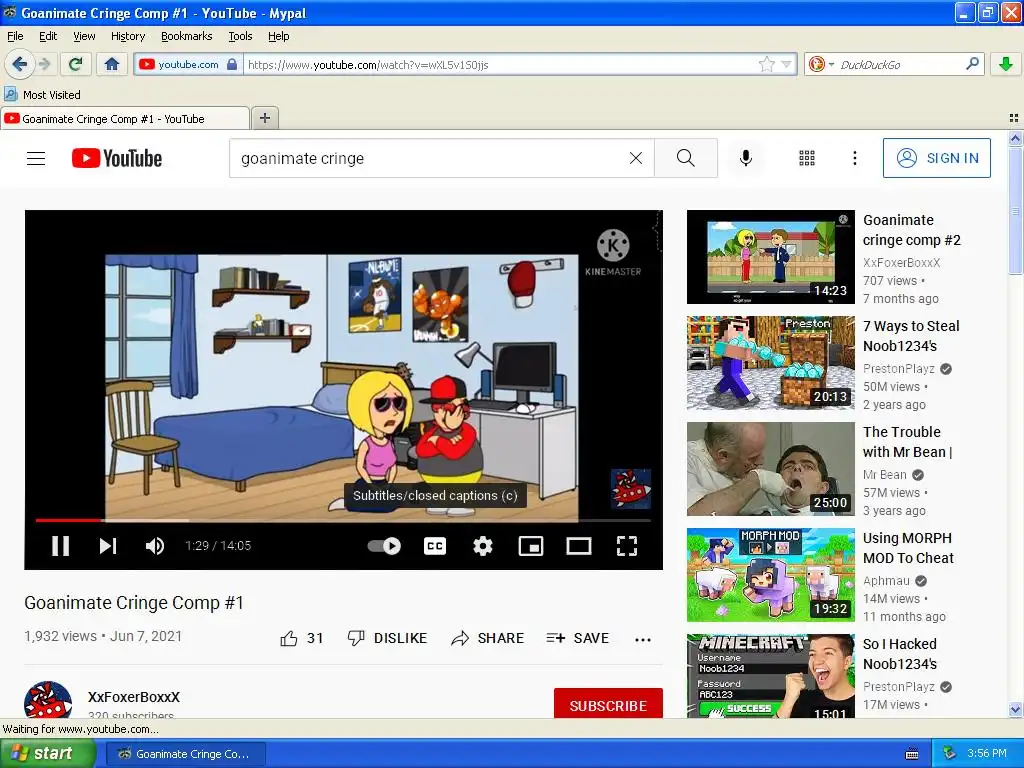
Task: Clear the YouTube search query with X
Action: tap(635, 158)
